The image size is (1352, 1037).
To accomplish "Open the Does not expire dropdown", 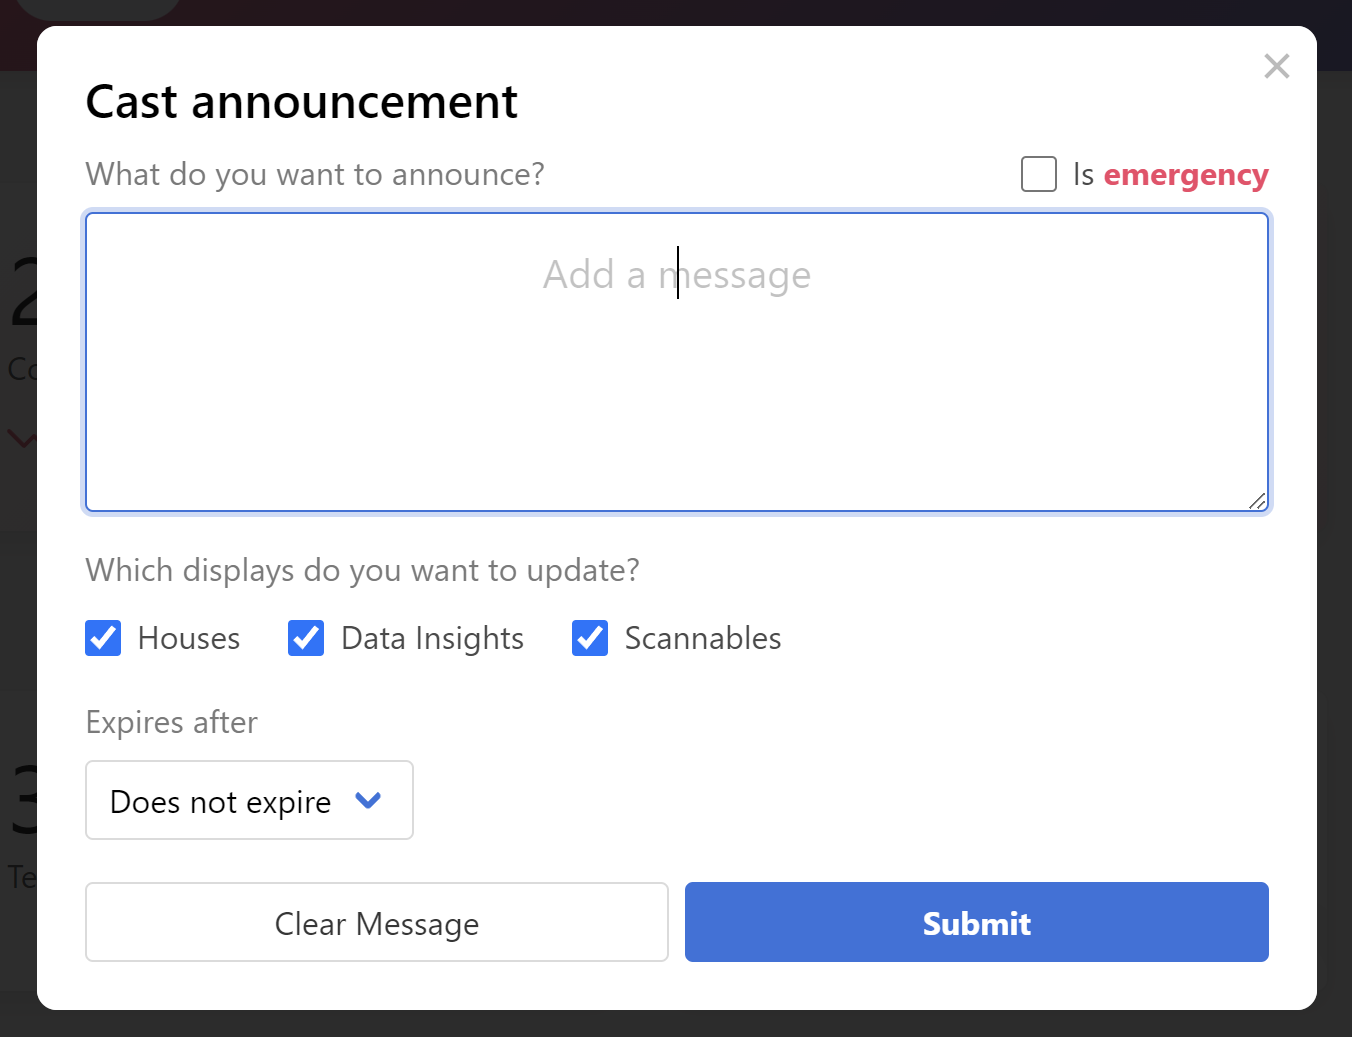I will 249,801.
